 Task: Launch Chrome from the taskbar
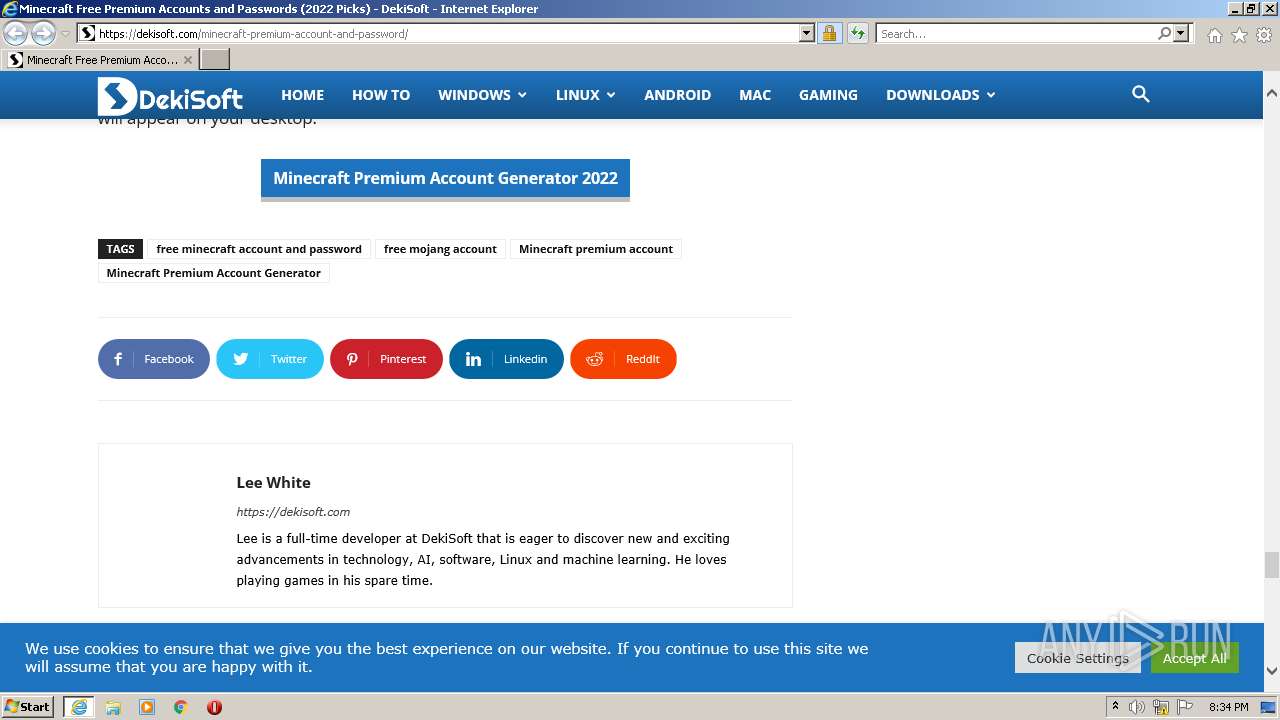(x=181, y=707)
